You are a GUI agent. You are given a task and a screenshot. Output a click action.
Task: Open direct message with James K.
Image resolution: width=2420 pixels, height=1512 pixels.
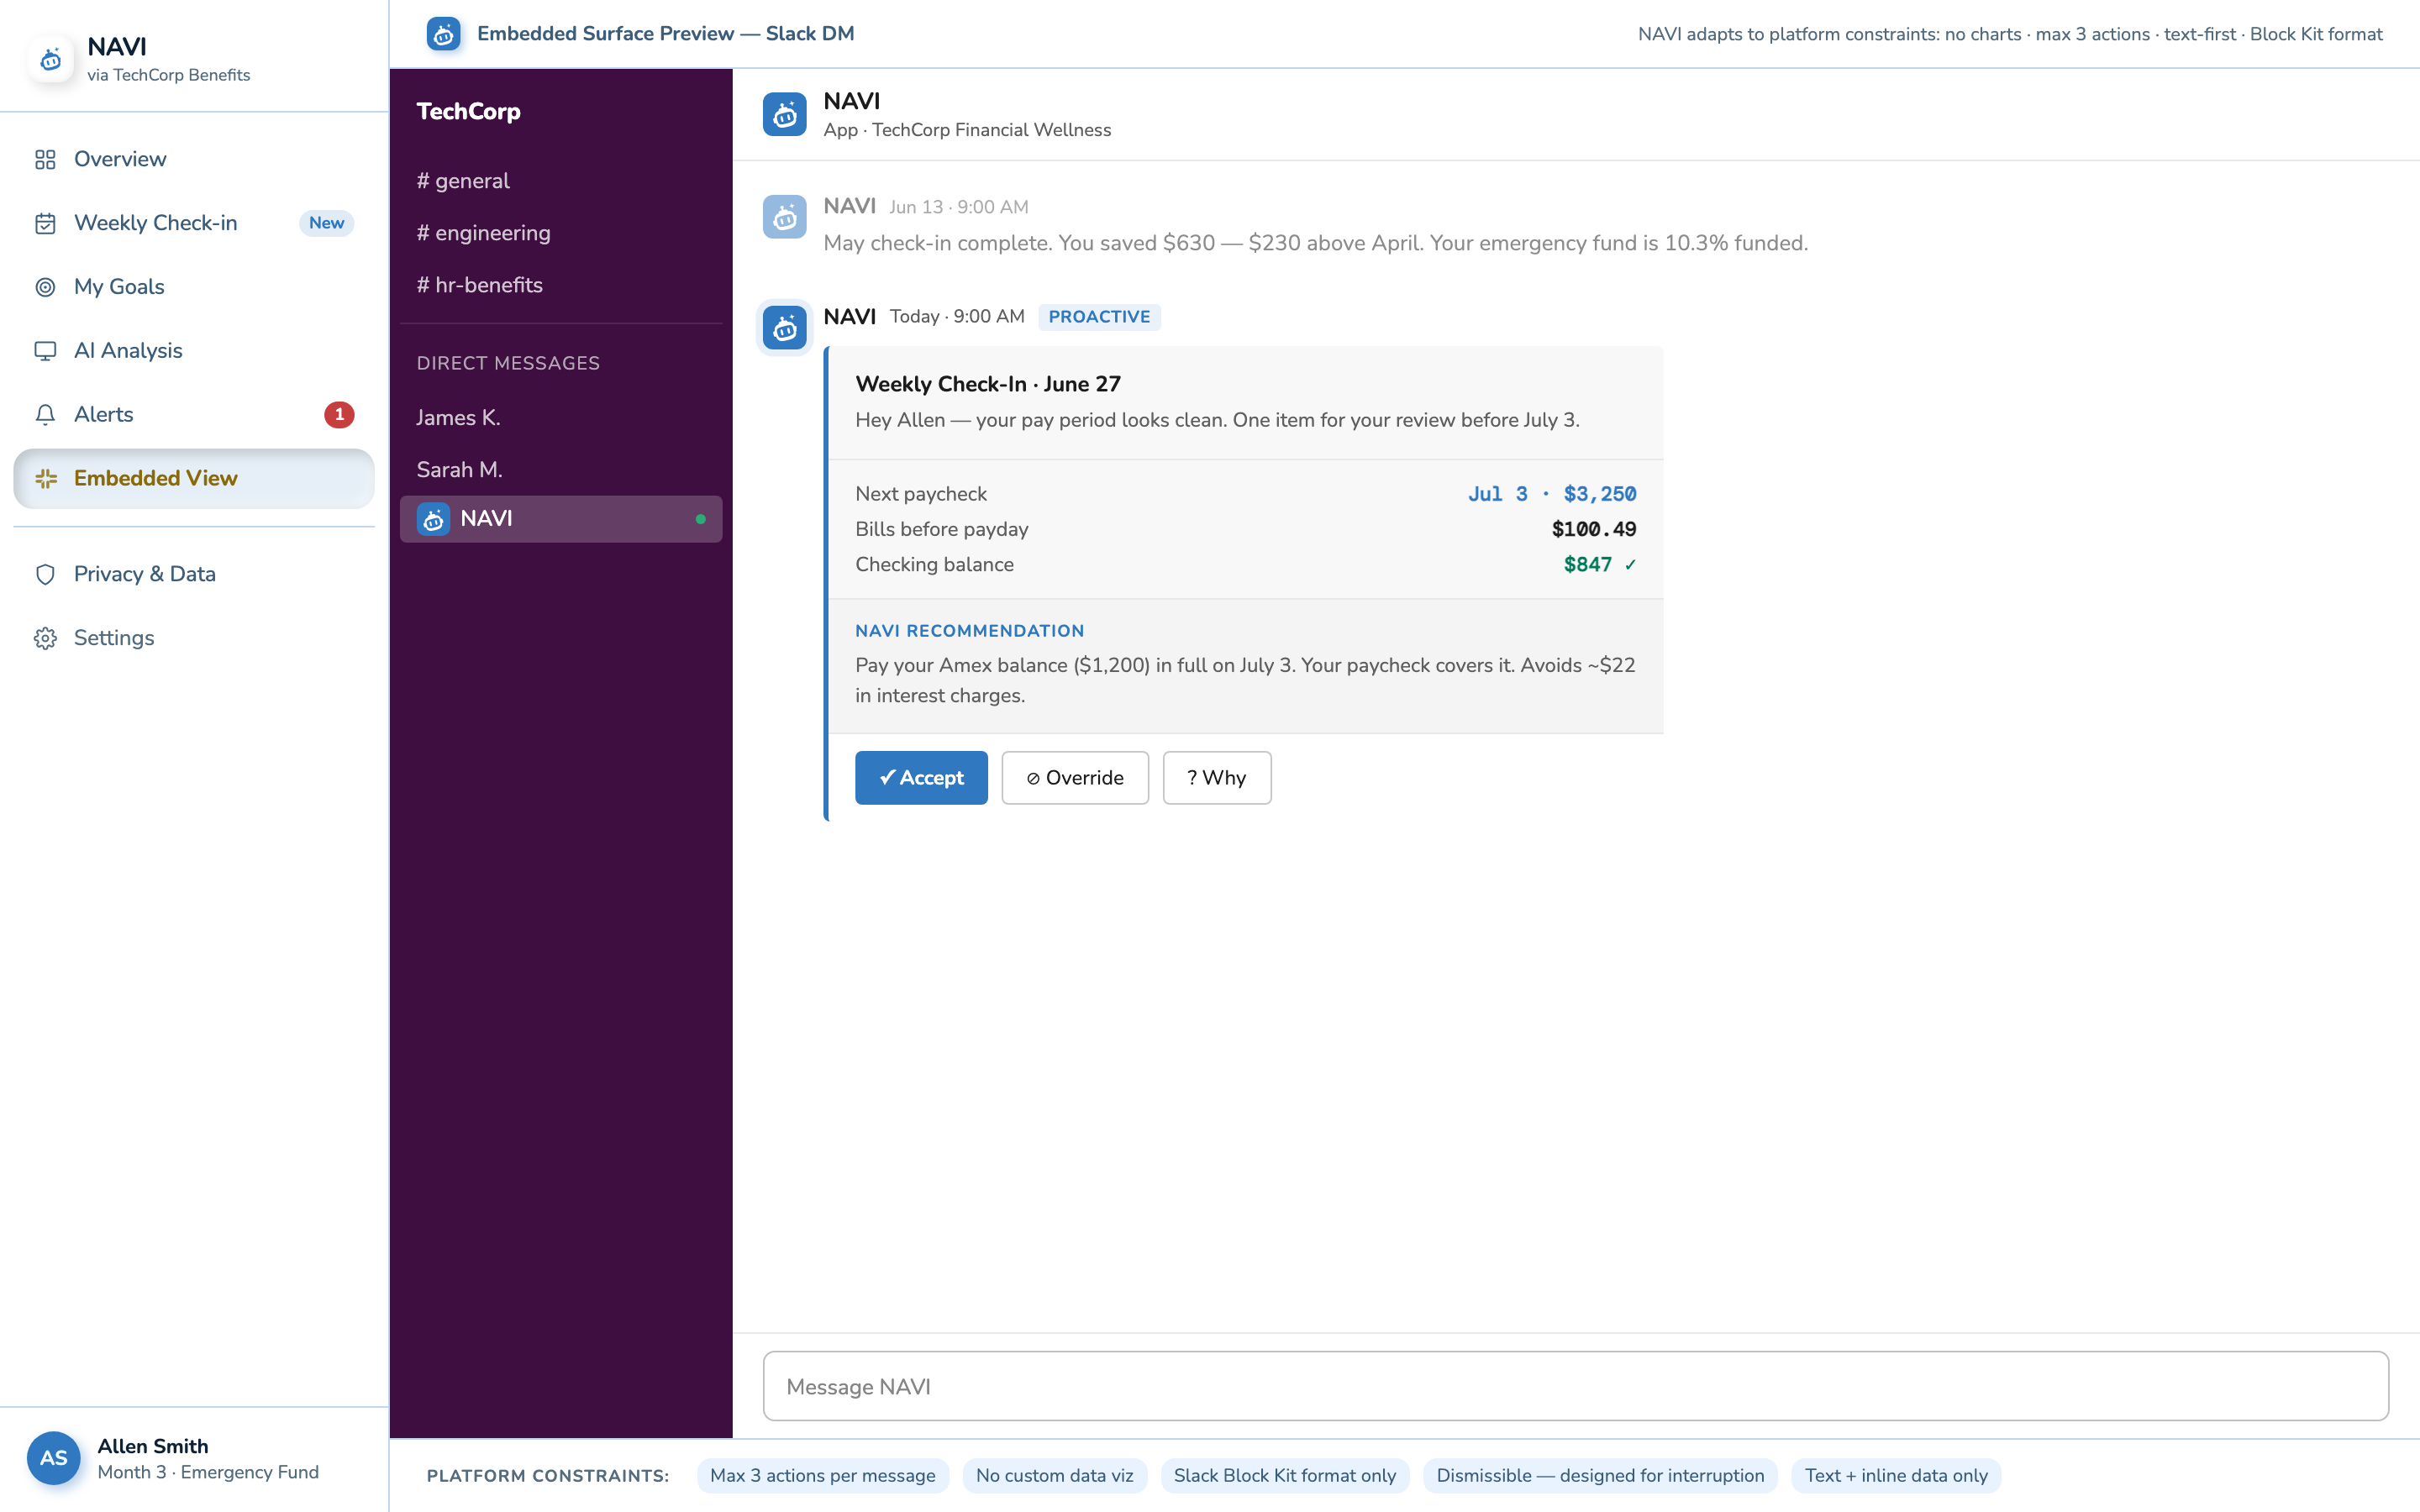click(561, 418)
